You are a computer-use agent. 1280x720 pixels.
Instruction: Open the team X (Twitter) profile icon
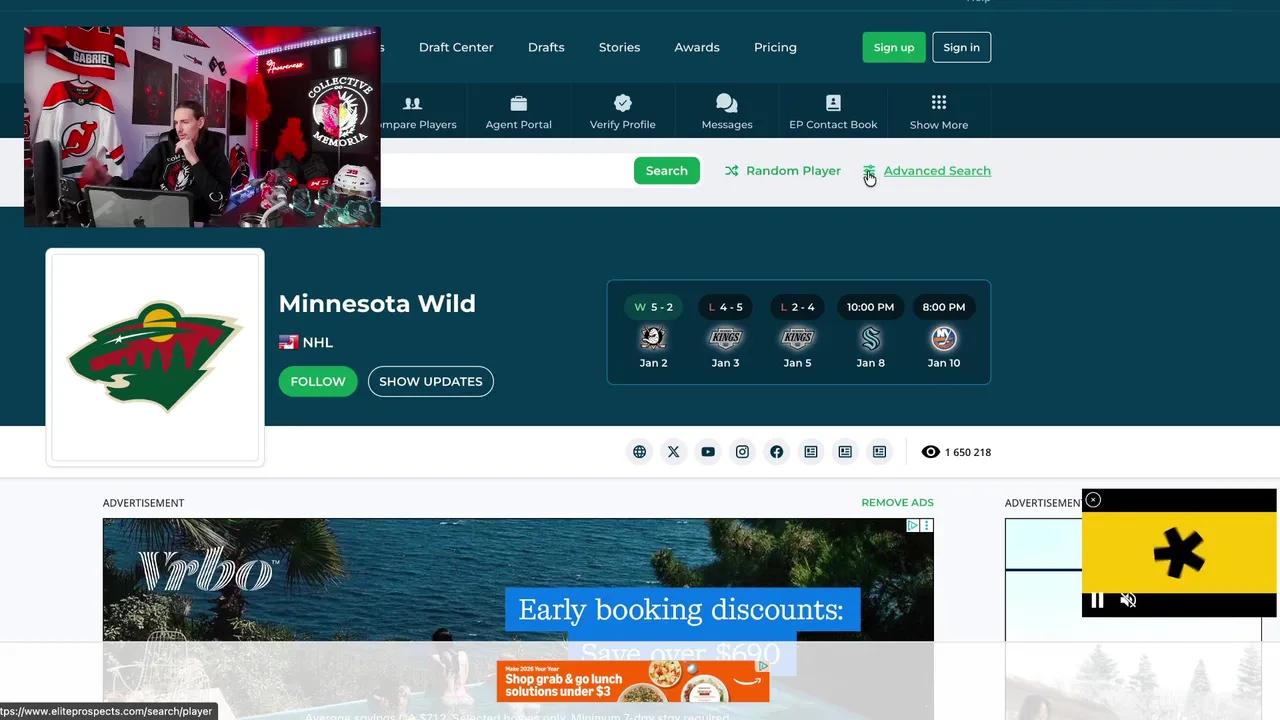click(673, 452)
